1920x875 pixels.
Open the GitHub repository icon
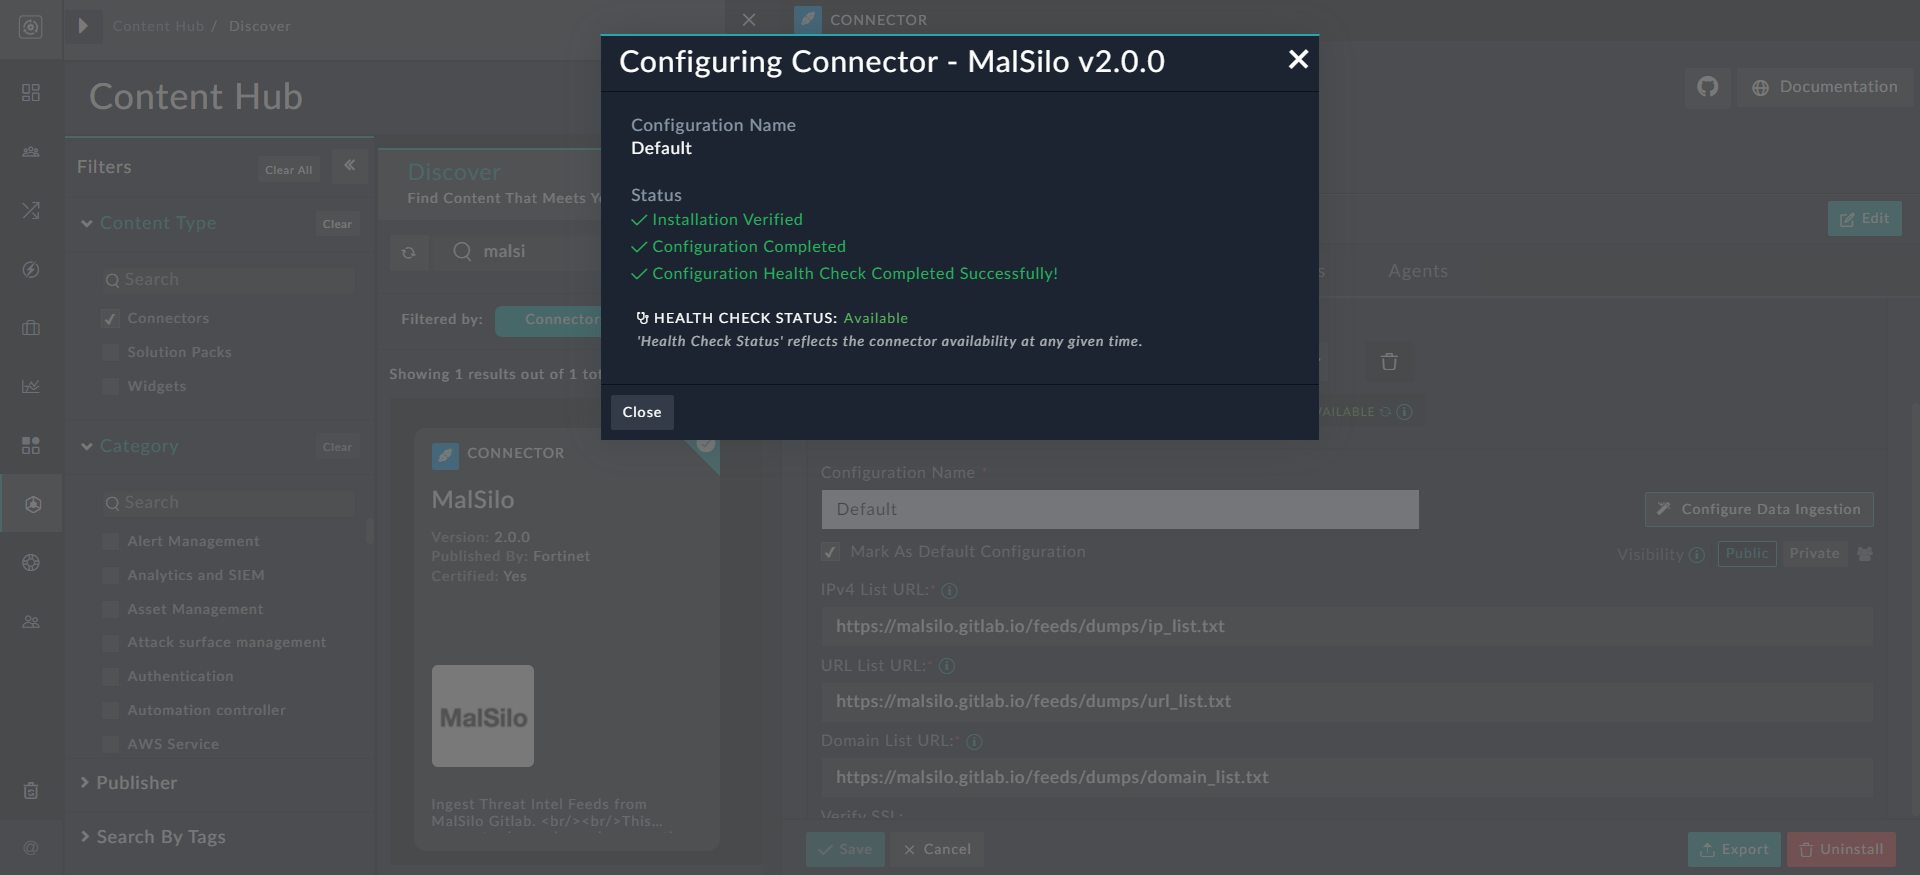(x=1708, y=87)
